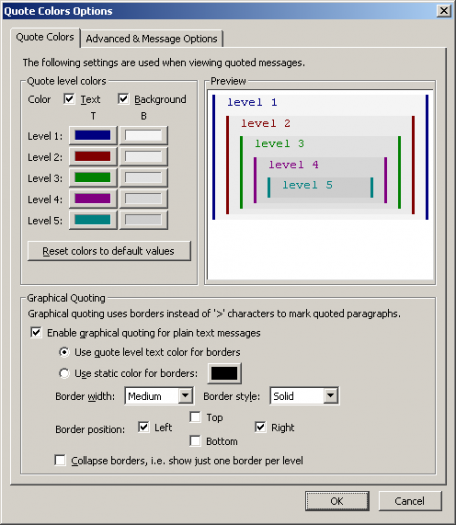Open Level 1 background color swatch
This screenshot has height=525, width=456.
(x=143, y=135)
